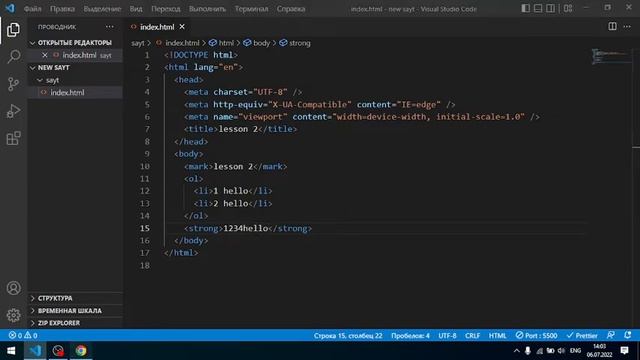
Task: Split the editor to the right
Action: [612, 27]
